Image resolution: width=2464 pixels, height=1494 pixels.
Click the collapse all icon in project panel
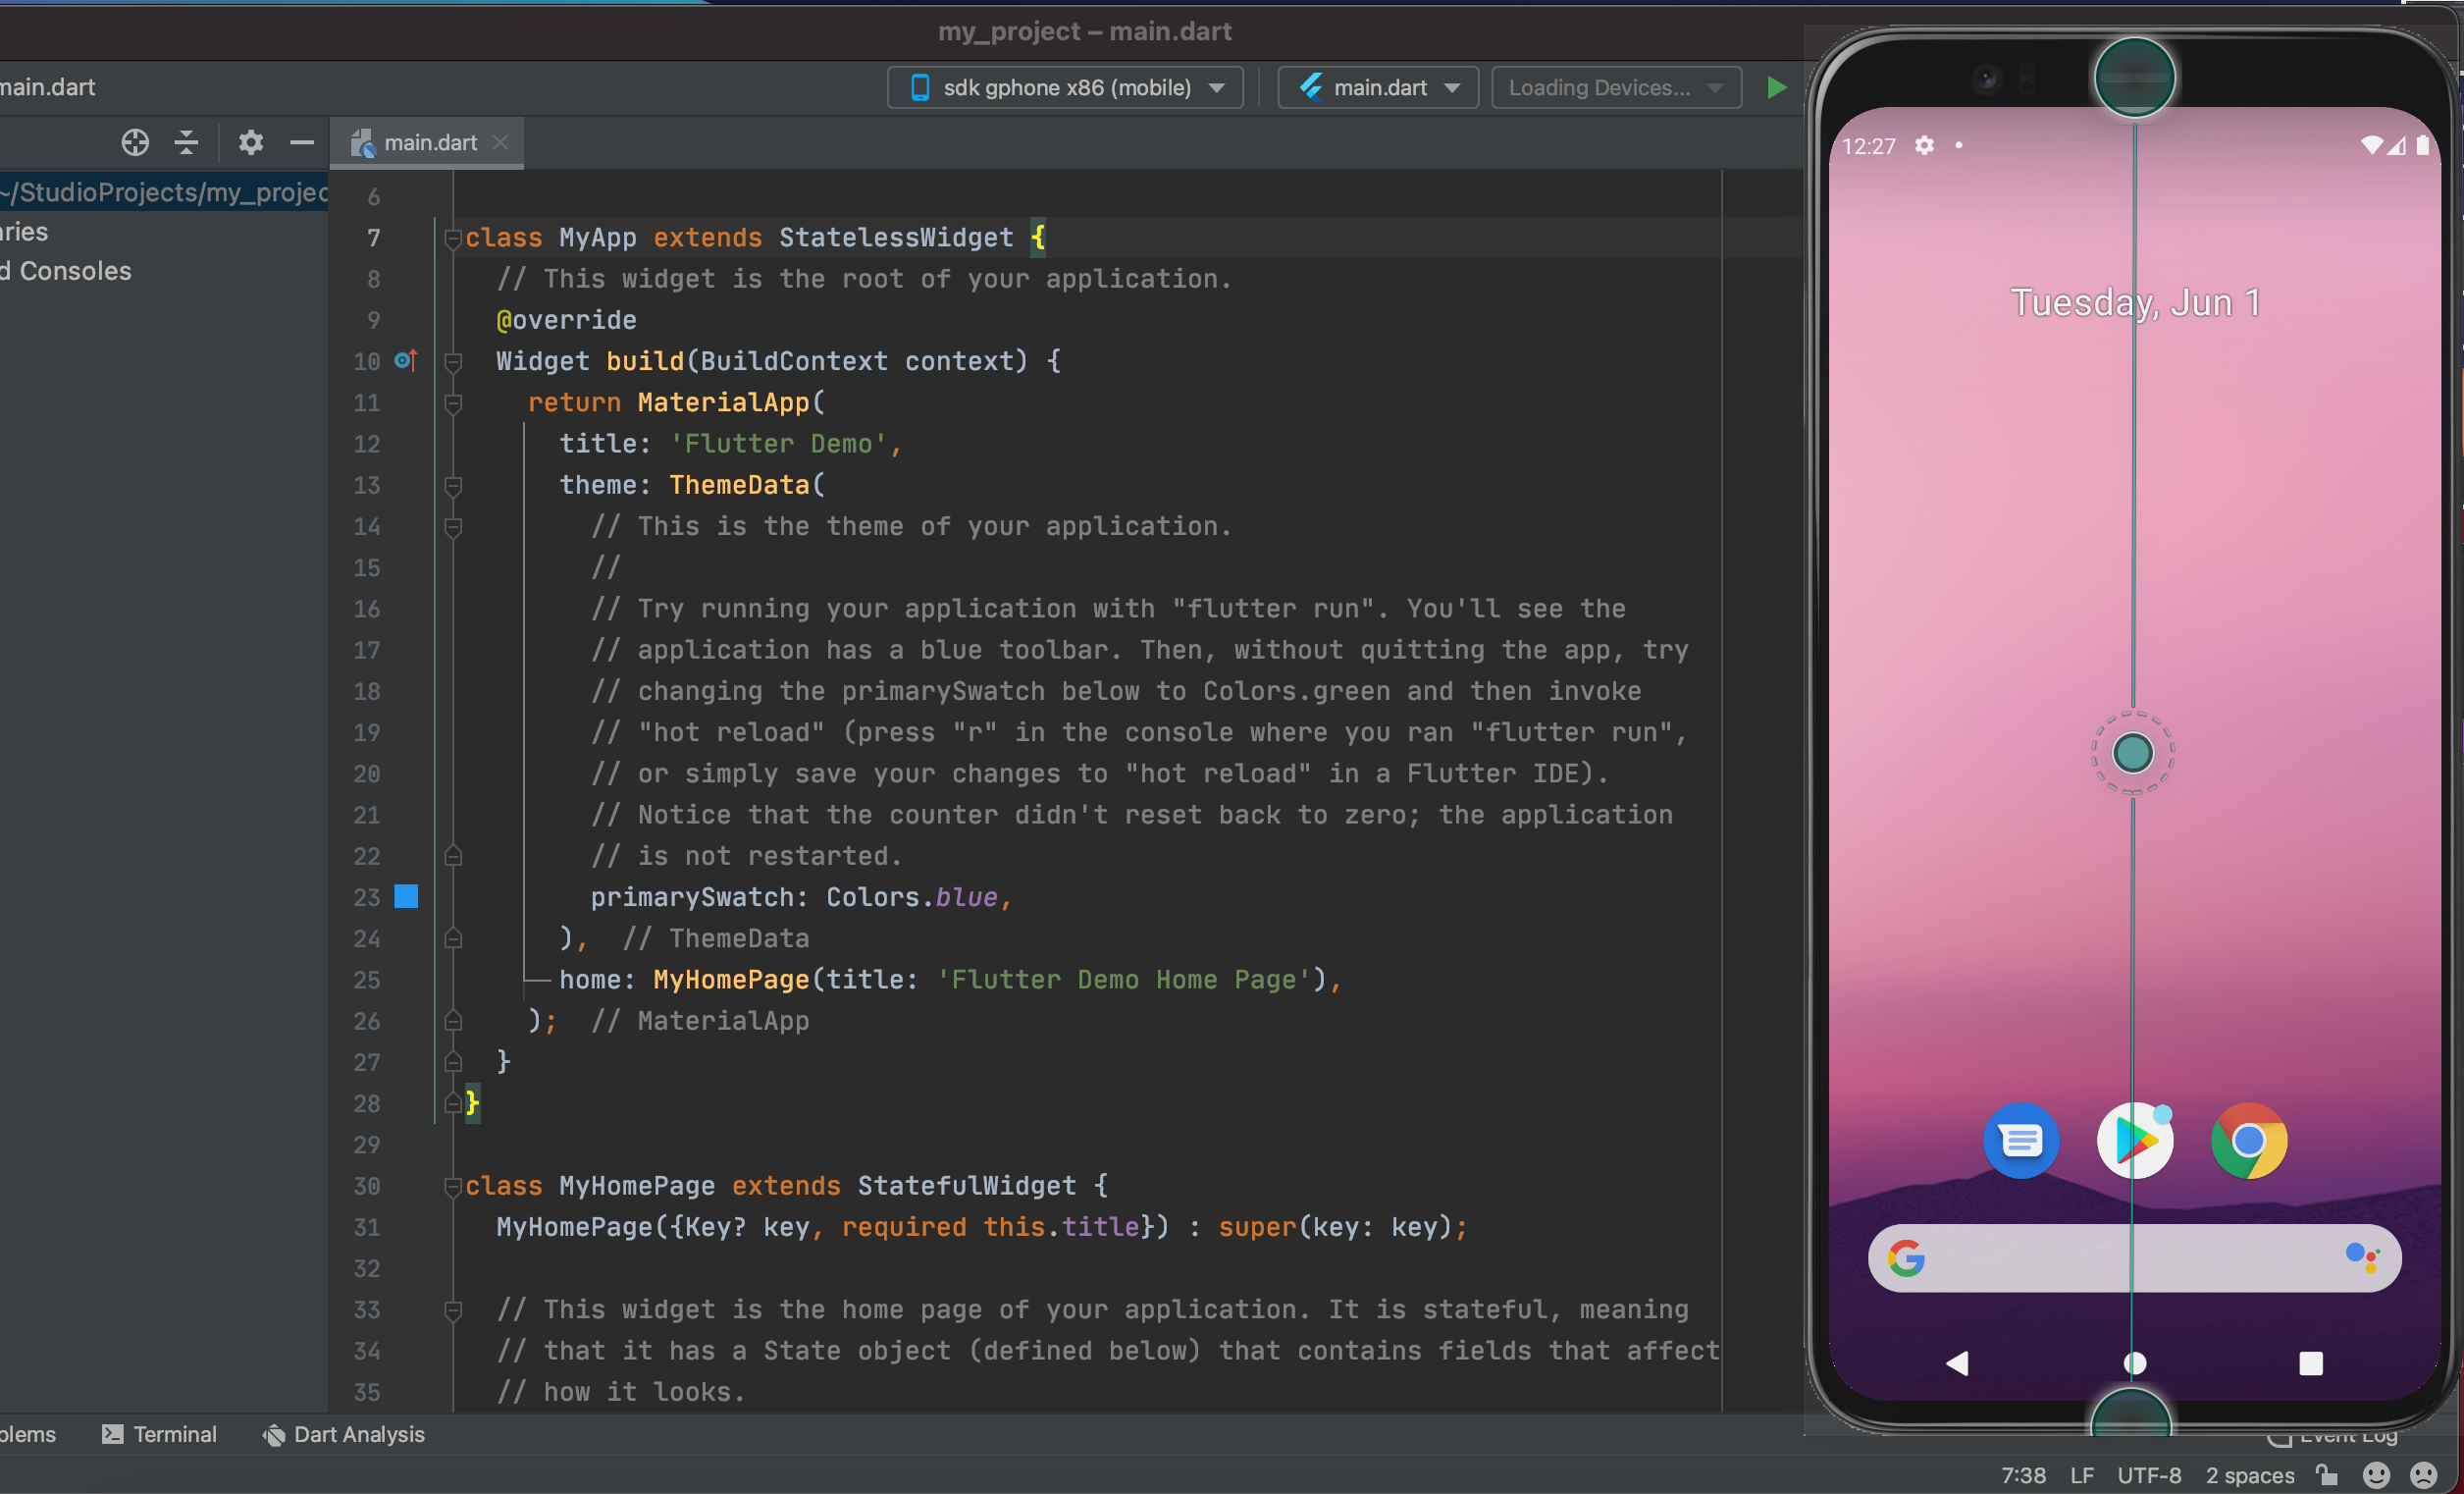(x=186, y=143)
